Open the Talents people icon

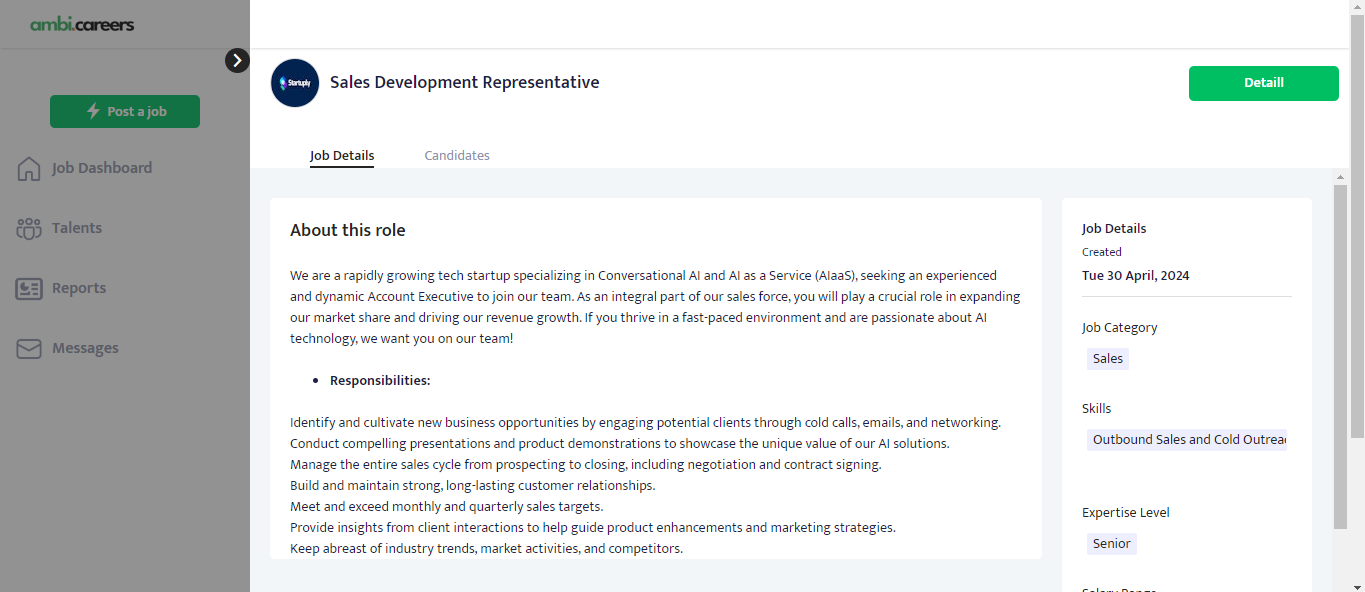(x=29, y=228)
